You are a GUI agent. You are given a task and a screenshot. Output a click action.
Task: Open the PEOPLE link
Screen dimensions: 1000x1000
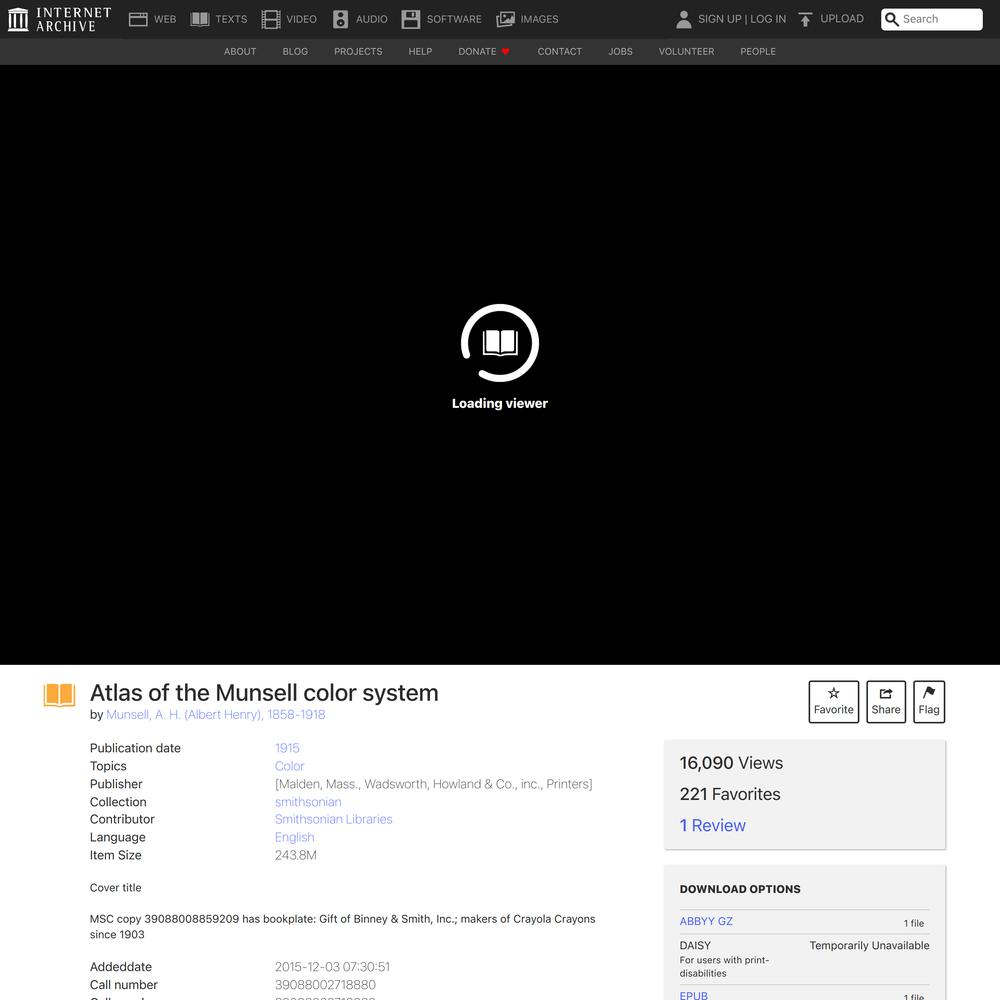click(x=758, y=52)
